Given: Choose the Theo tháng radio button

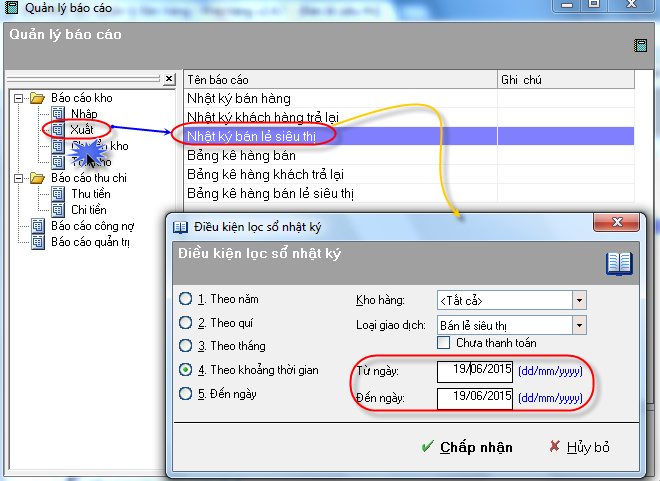Looking at the screenshot, I should 185,346.
